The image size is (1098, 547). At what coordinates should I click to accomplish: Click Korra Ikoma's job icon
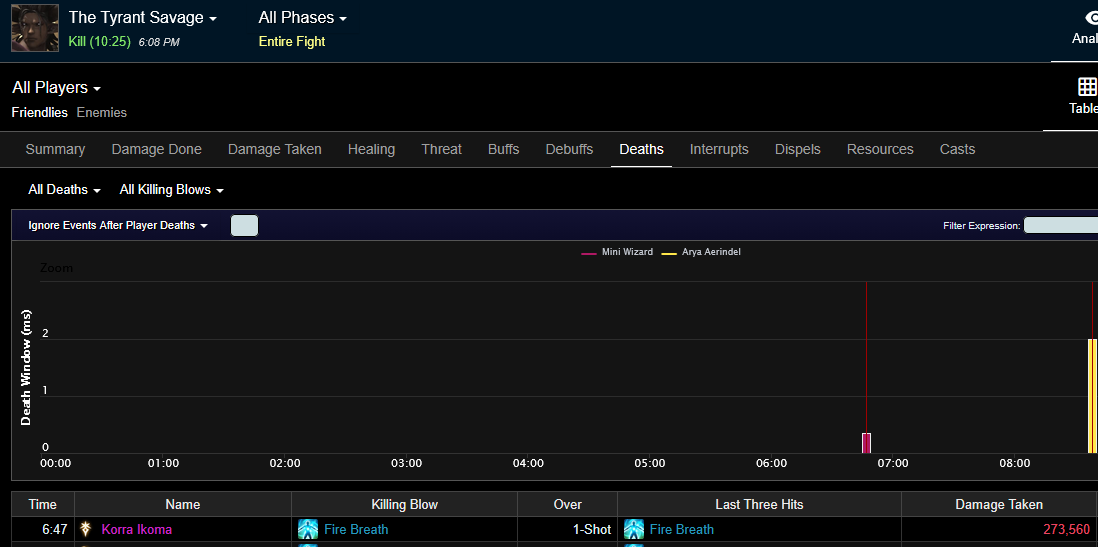86,529
